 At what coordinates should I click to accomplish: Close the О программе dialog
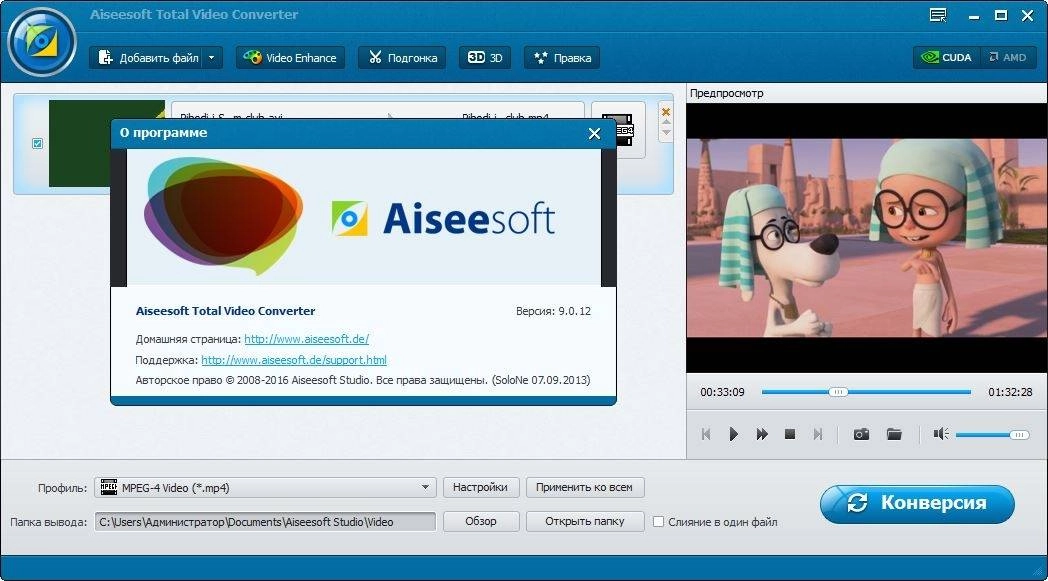594,134
